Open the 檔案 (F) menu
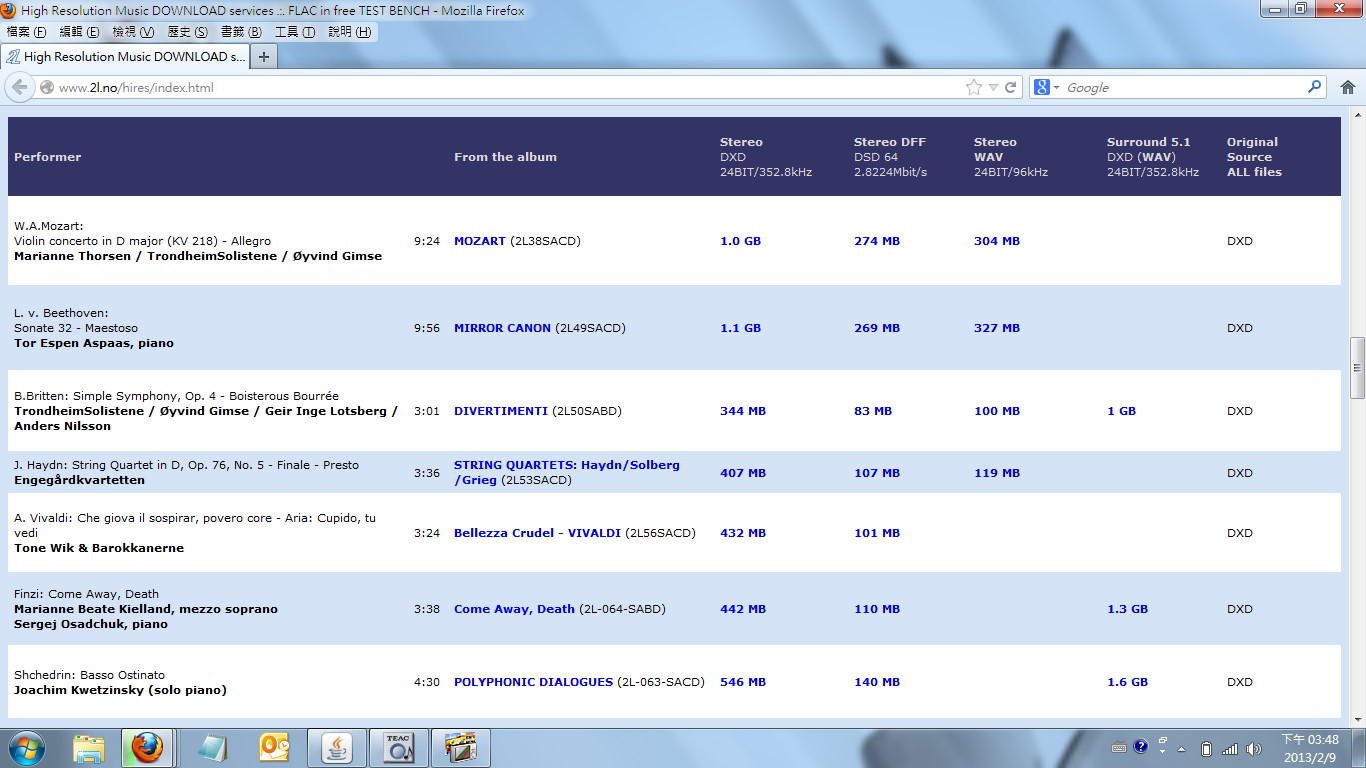 pyautogui.click(x=26, y=32)
